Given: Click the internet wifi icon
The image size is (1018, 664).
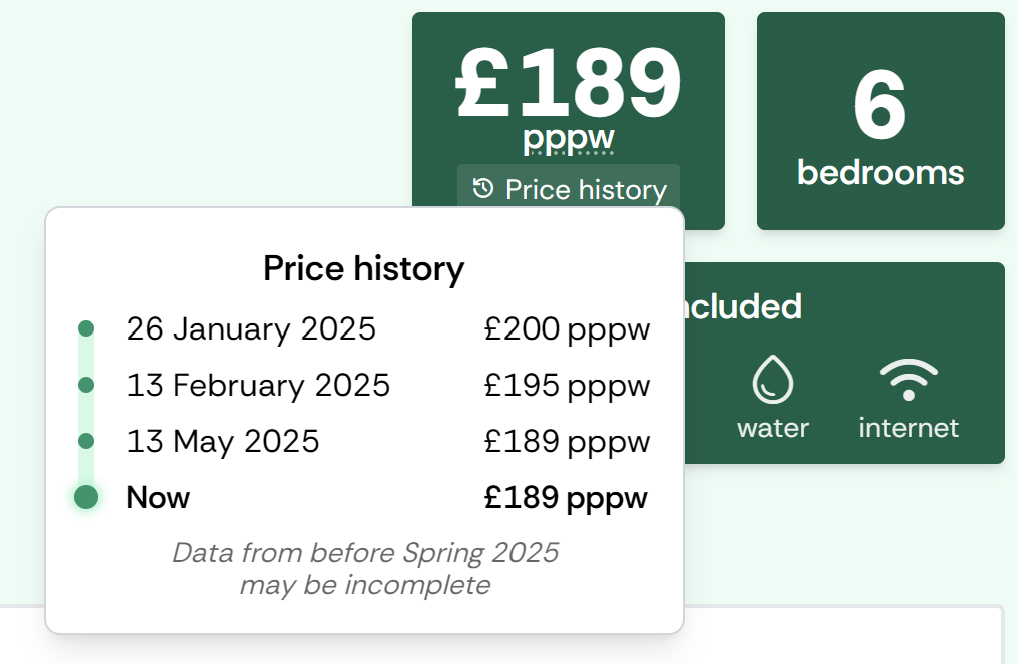Looking at the screenshot, I should click(x=908, y=380).
